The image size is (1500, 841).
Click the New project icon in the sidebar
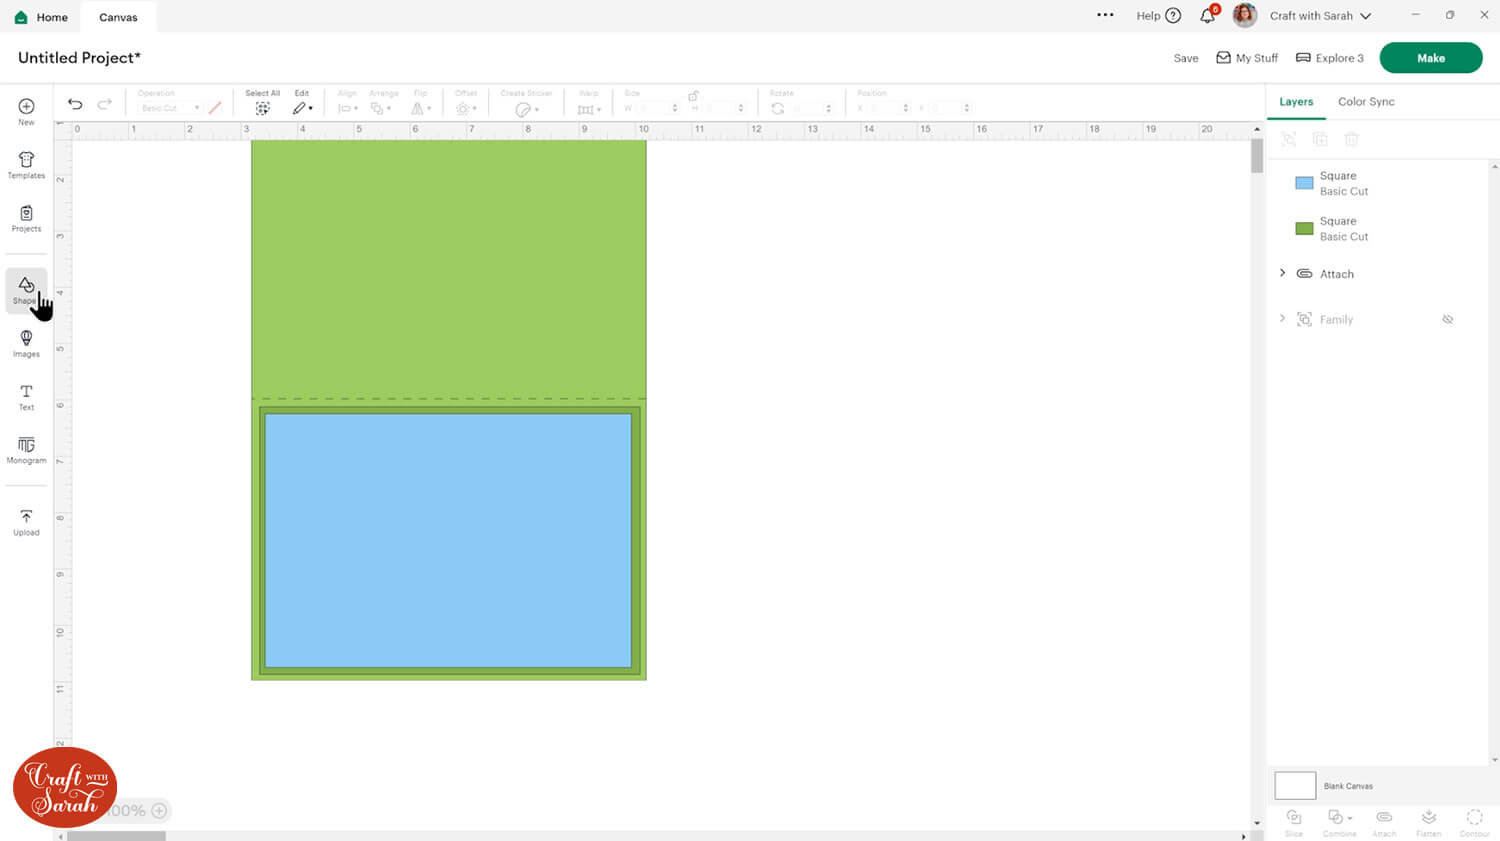tap(26, 111)
